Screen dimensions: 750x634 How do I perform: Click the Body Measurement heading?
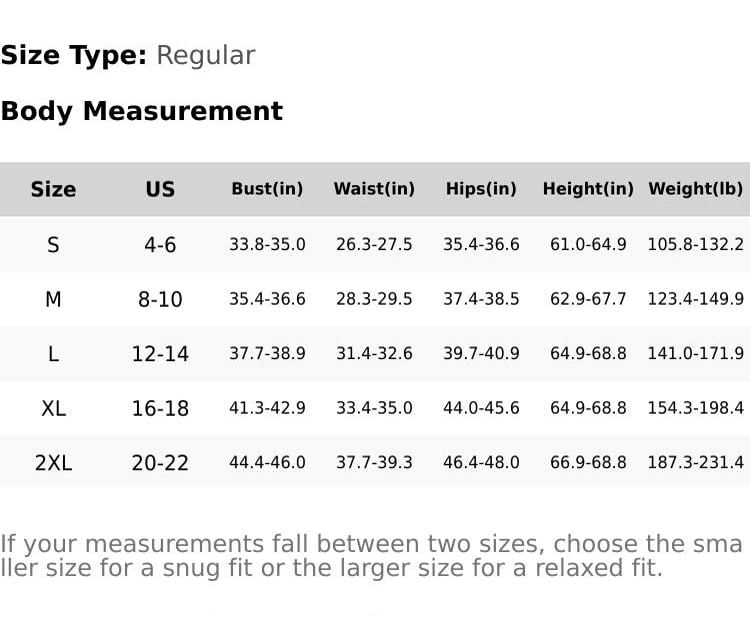142,111
